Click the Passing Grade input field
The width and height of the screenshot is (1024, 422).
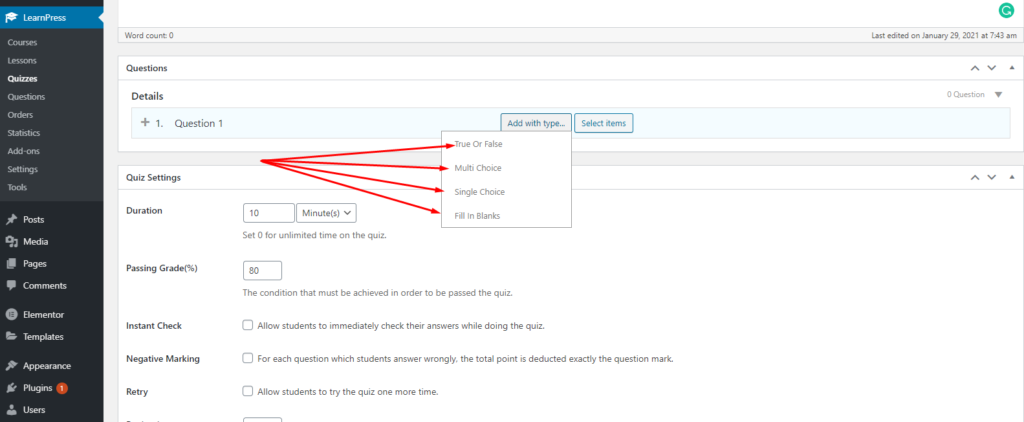coord(262,270)
